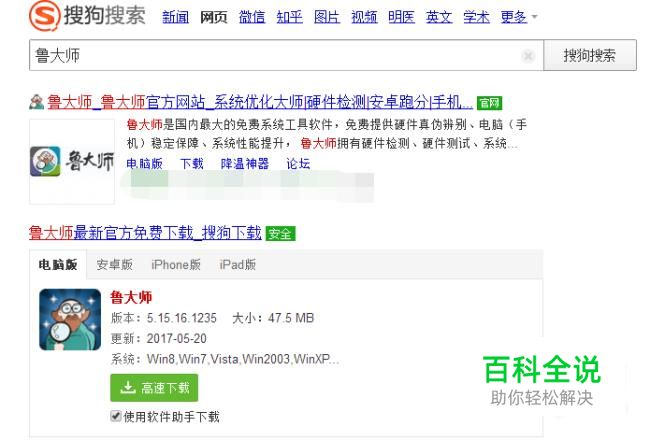Select the 电脑版 tab in download card
650x441 pixels.
click(x=58, y=264)
